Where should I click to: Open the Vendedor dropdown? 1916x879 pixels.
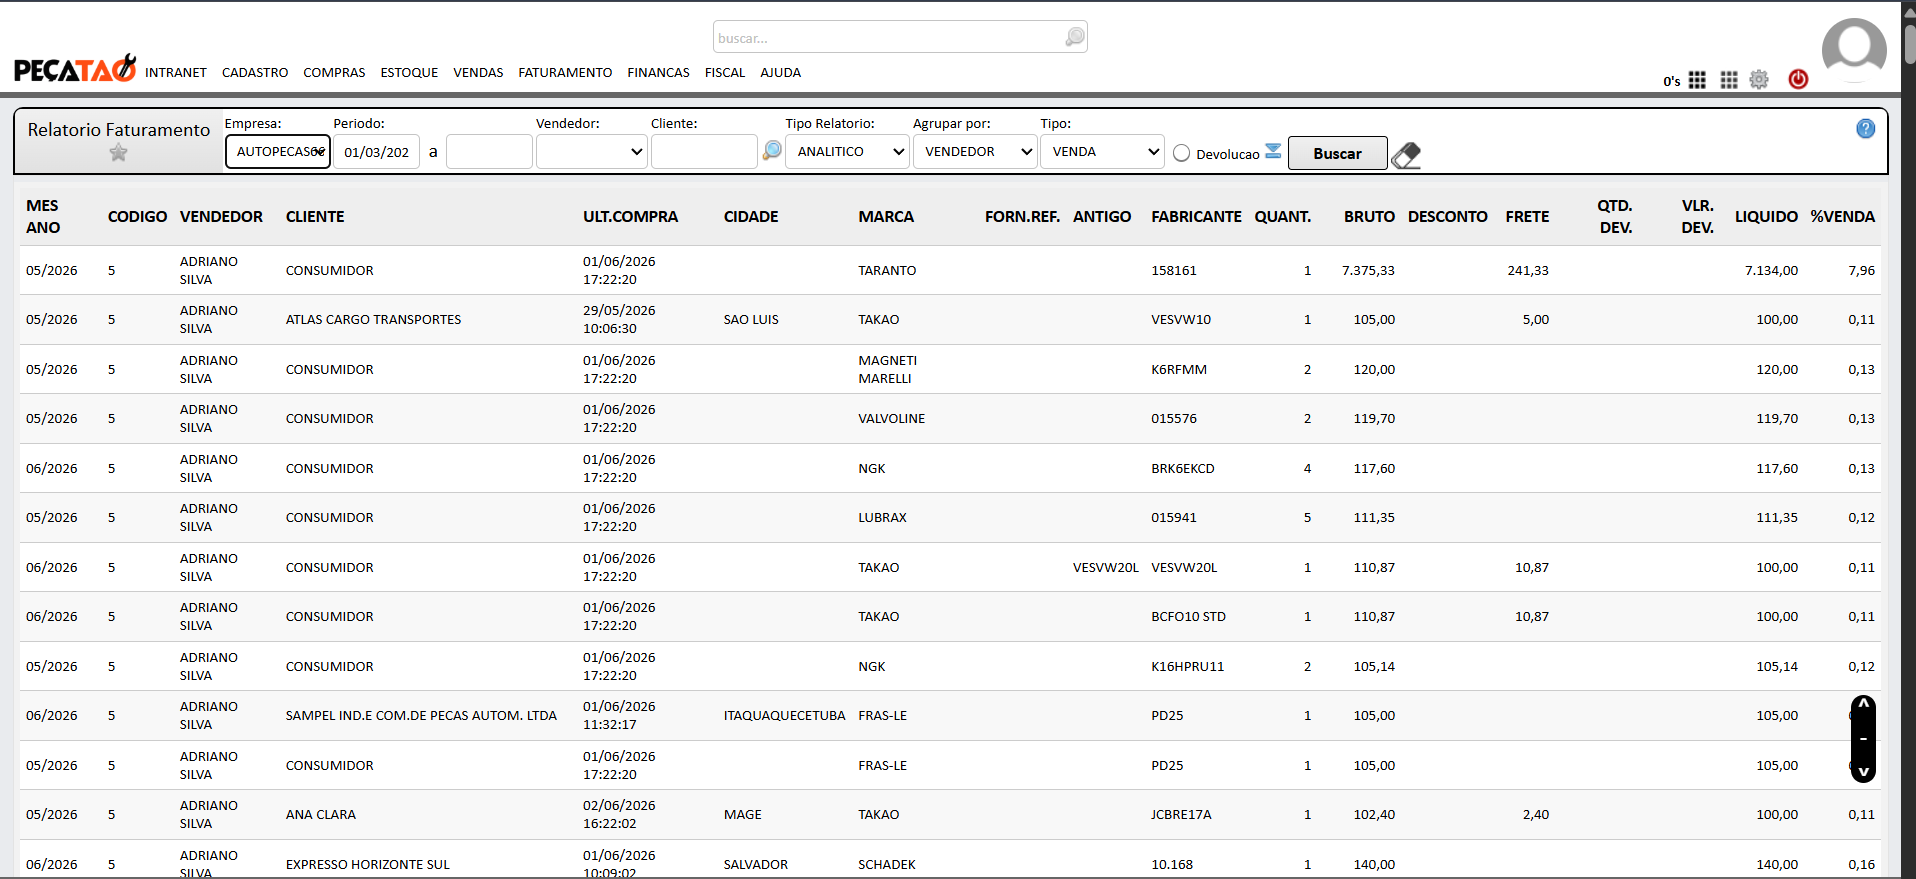pos(591,152)
